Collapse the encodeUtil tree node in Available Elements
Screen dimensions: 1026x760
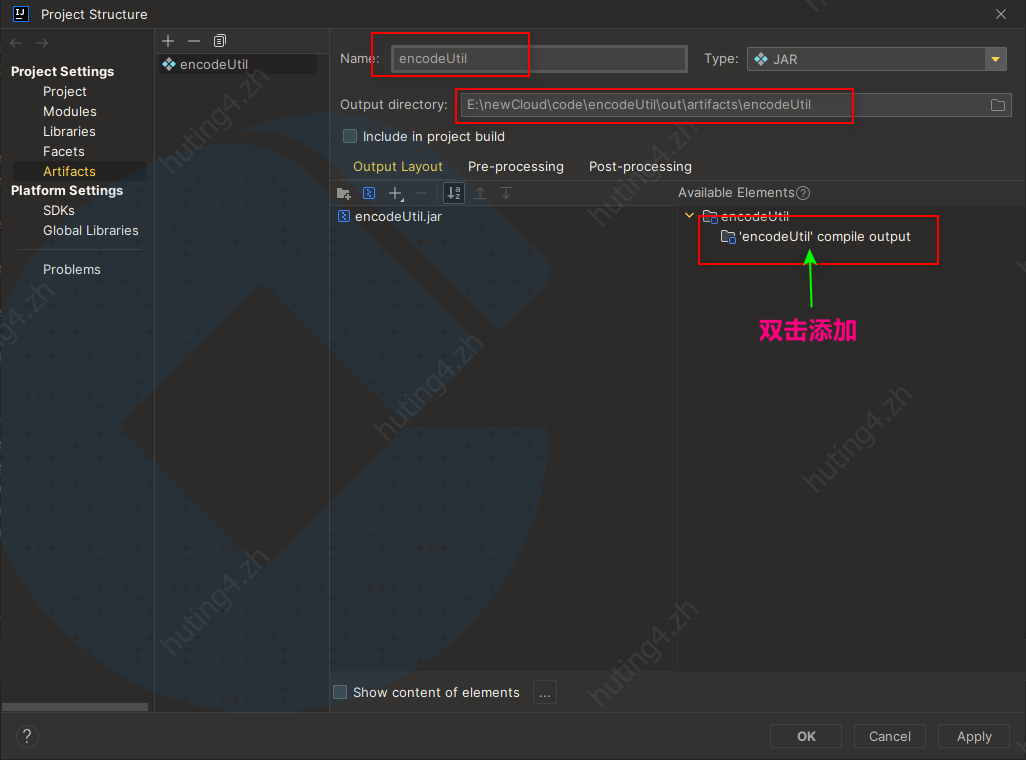689,215
